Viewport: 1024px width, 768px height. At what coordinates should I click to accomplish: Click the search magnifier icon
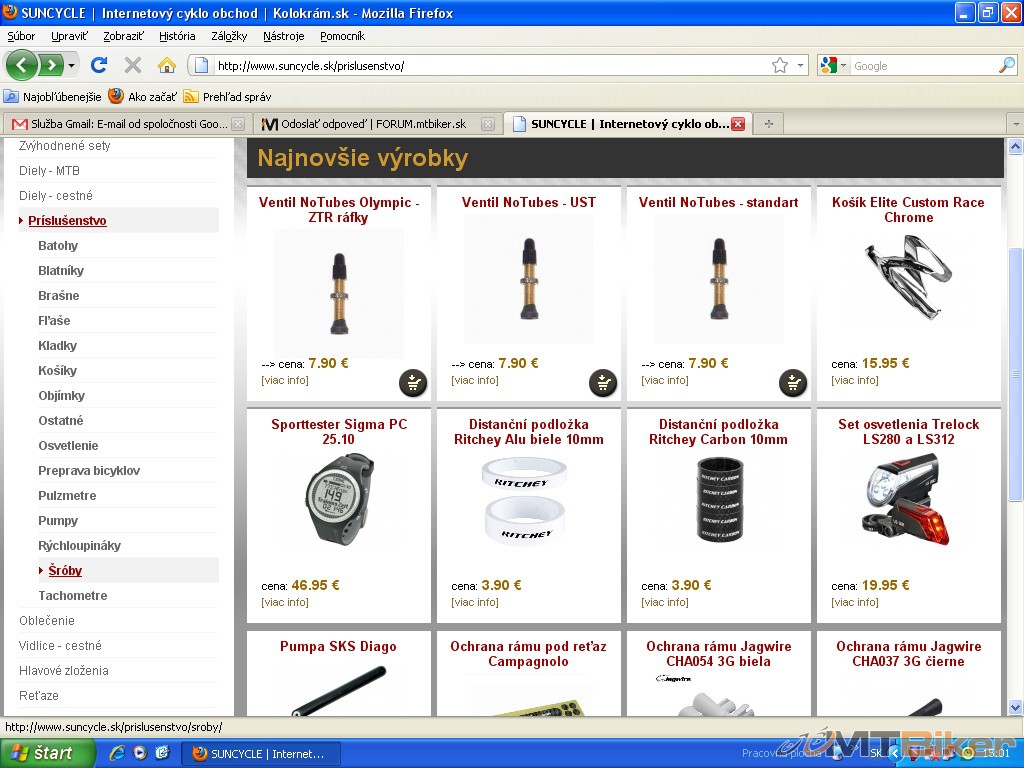pos(1006,65)
